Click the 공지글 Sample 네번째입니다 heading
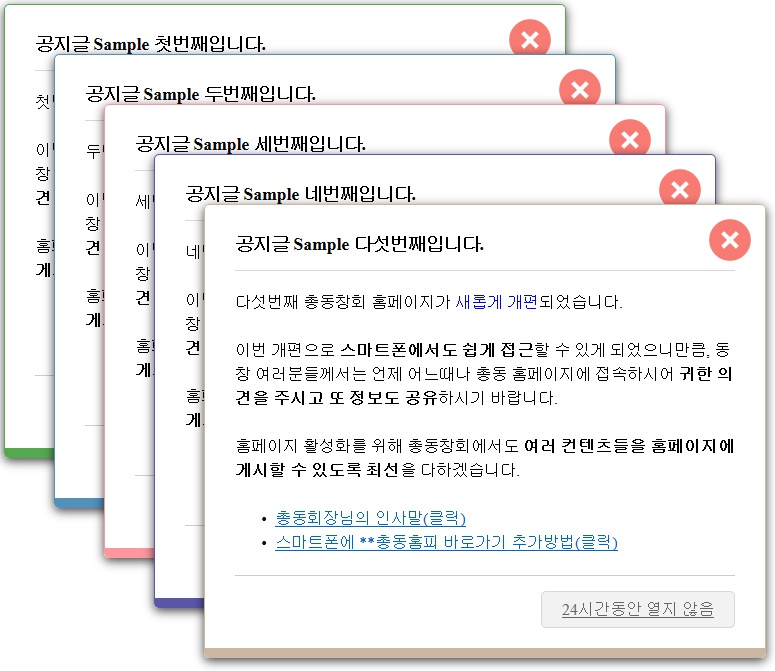Viewport: 775px width, 671px height. point(300,194)
